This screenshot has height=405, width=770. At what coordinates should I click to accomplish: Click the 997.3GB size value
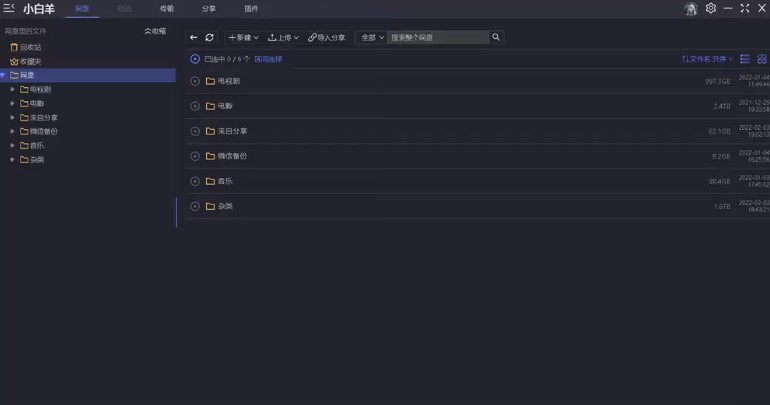718,81
